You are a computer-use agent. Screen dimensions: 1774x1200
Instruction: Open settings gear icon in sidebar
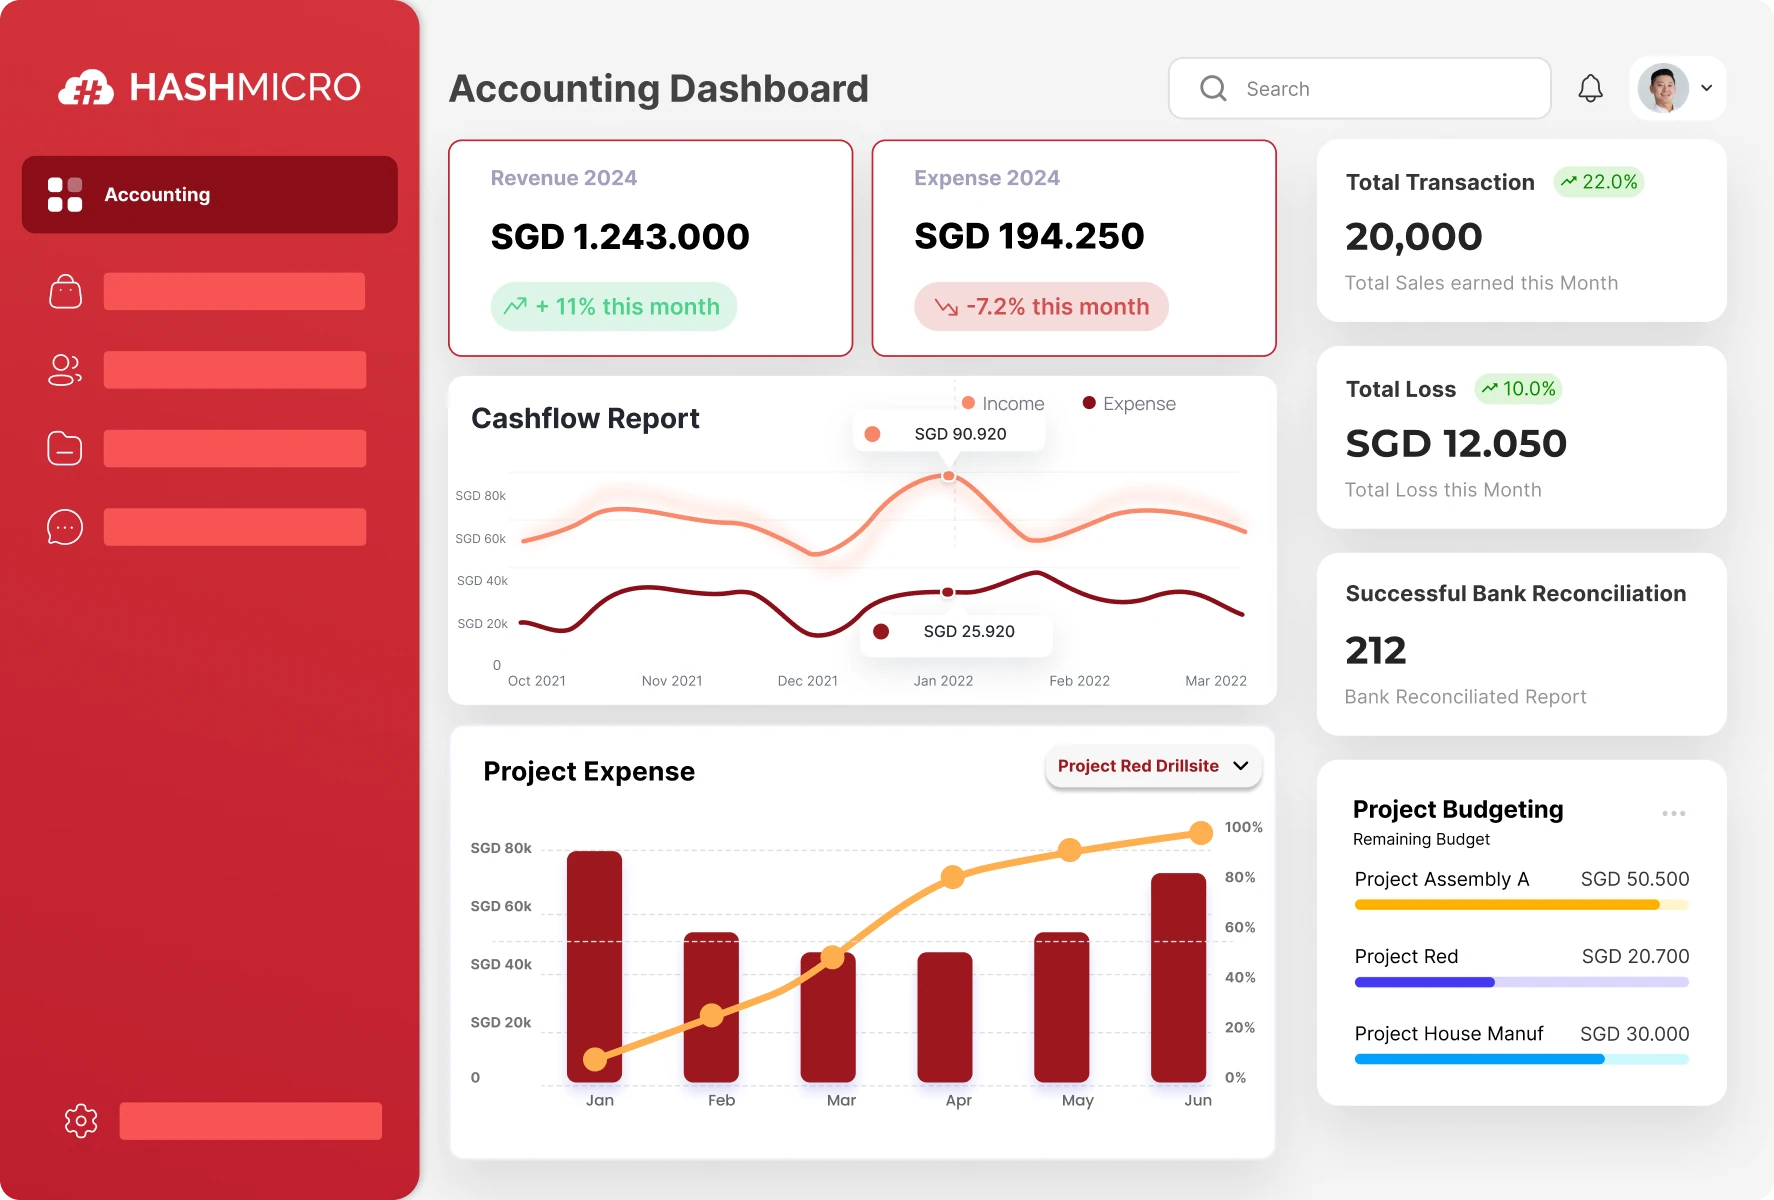81,1121
